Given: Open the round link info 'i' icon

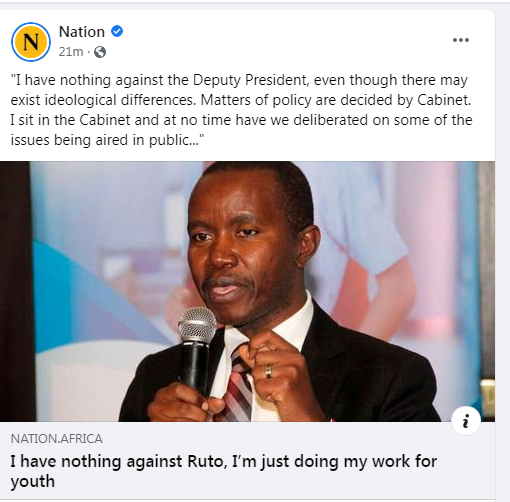Looking at the screenshot, I should 466,420.
